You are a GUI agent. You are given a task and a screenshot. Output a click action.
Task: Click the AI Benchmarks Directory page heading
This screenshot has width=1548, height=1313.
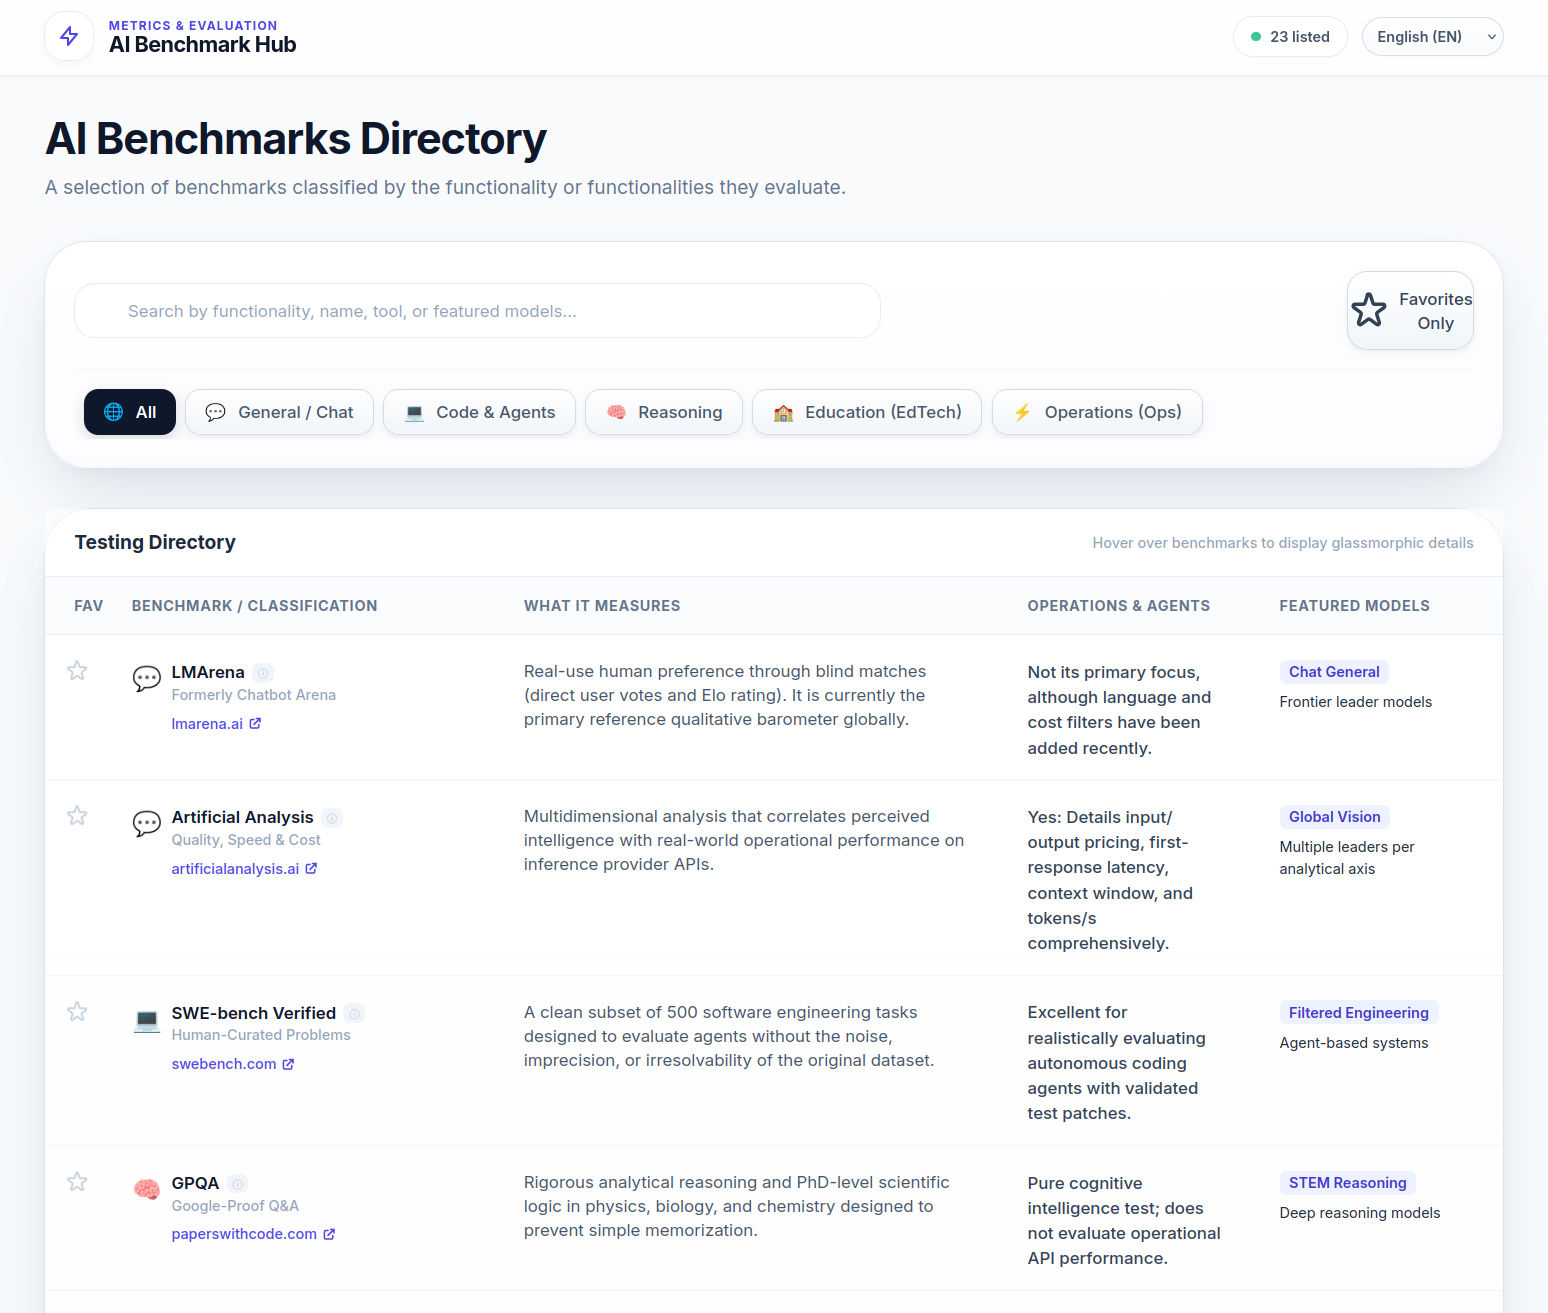coord(296,139)
